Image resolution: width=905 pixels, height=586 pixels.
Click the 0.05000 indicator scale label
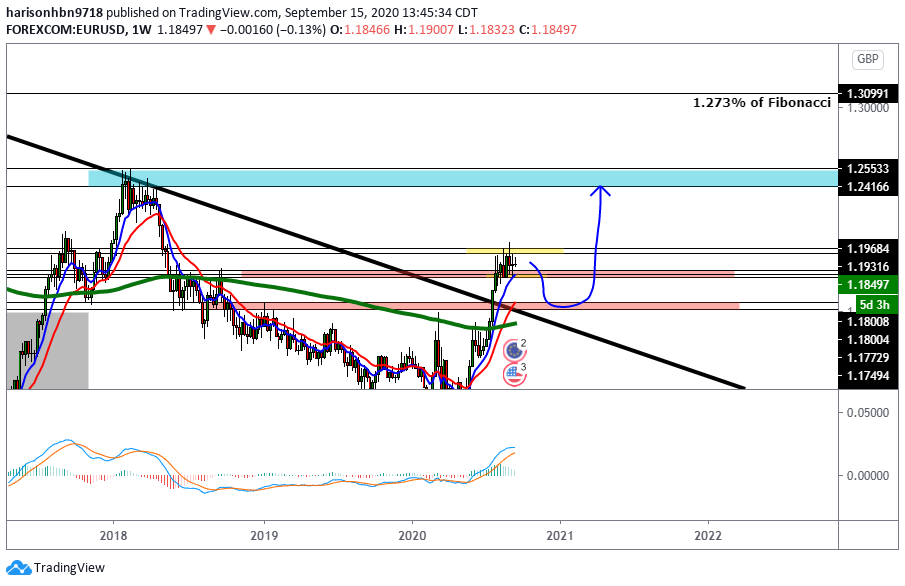pos(867,413)
